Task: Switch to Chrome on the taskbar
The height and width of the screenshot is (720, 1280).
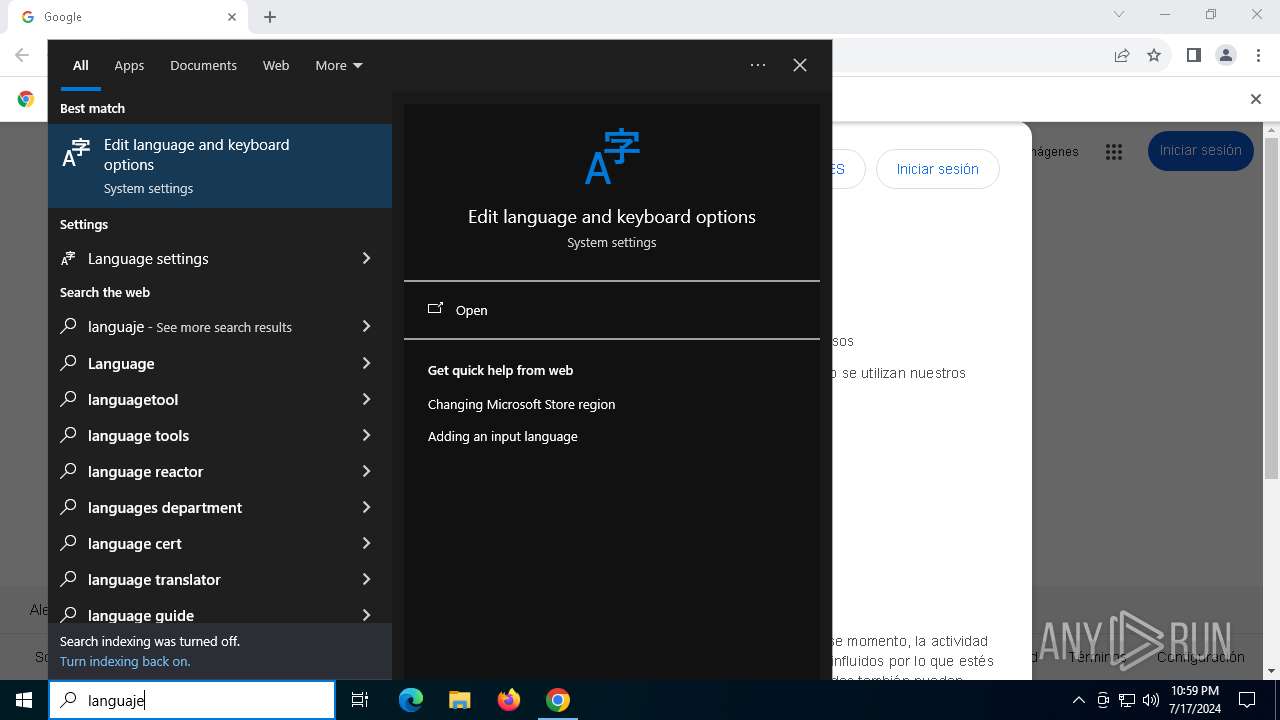Action: click(x=558, y=700)
